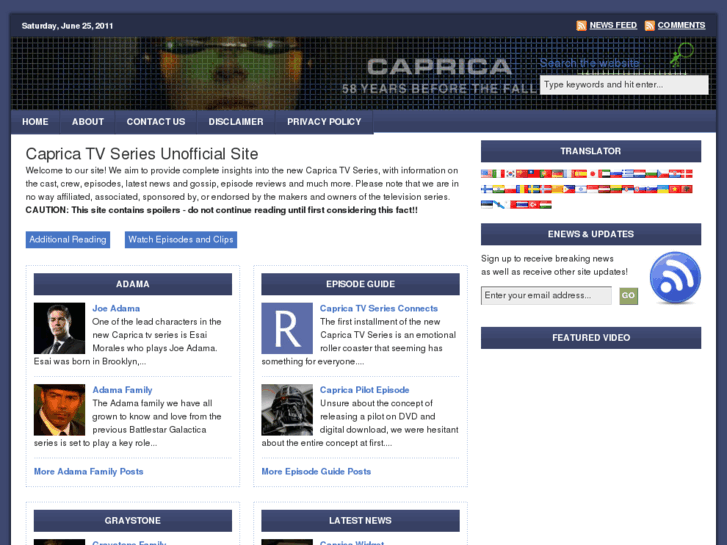Pick the Vietnamese flag in Translator

pyautogui.click(x=675, y=189)
